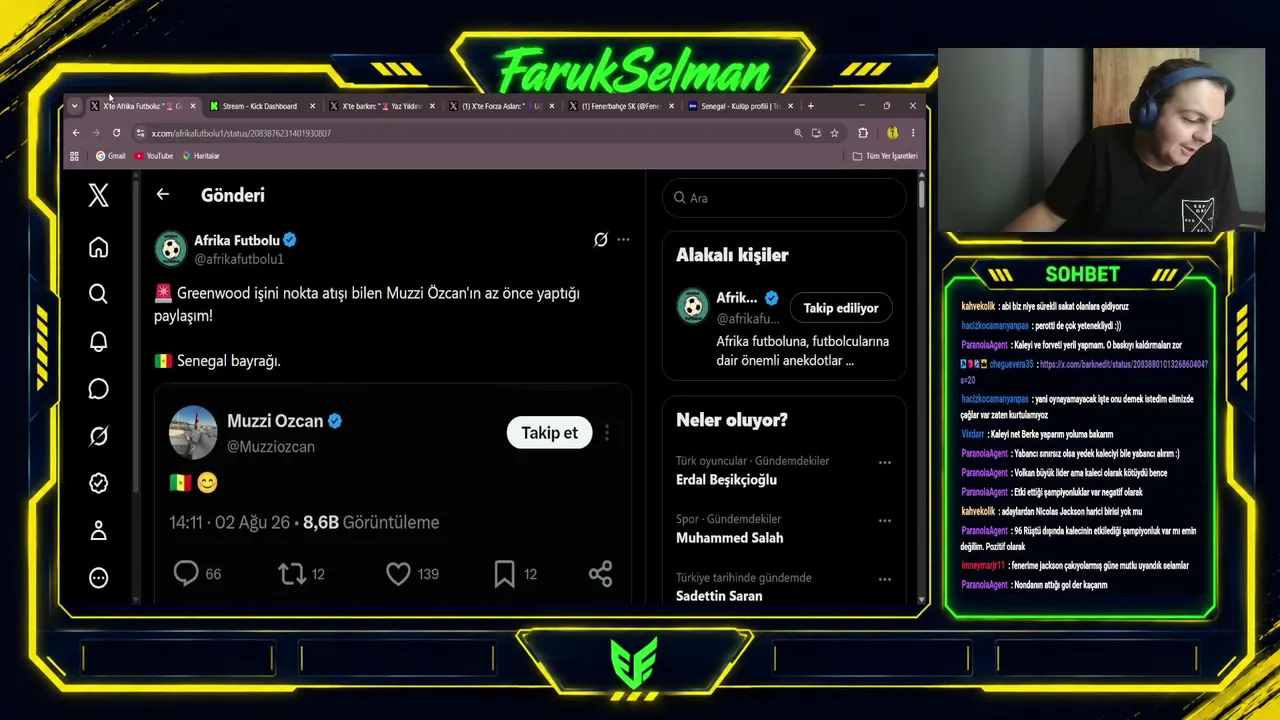The image size is (1280, 720).
Task: Open the Erdal Beşikçioğlu trend
Action: pyautogui.click(x=726, y=480)
